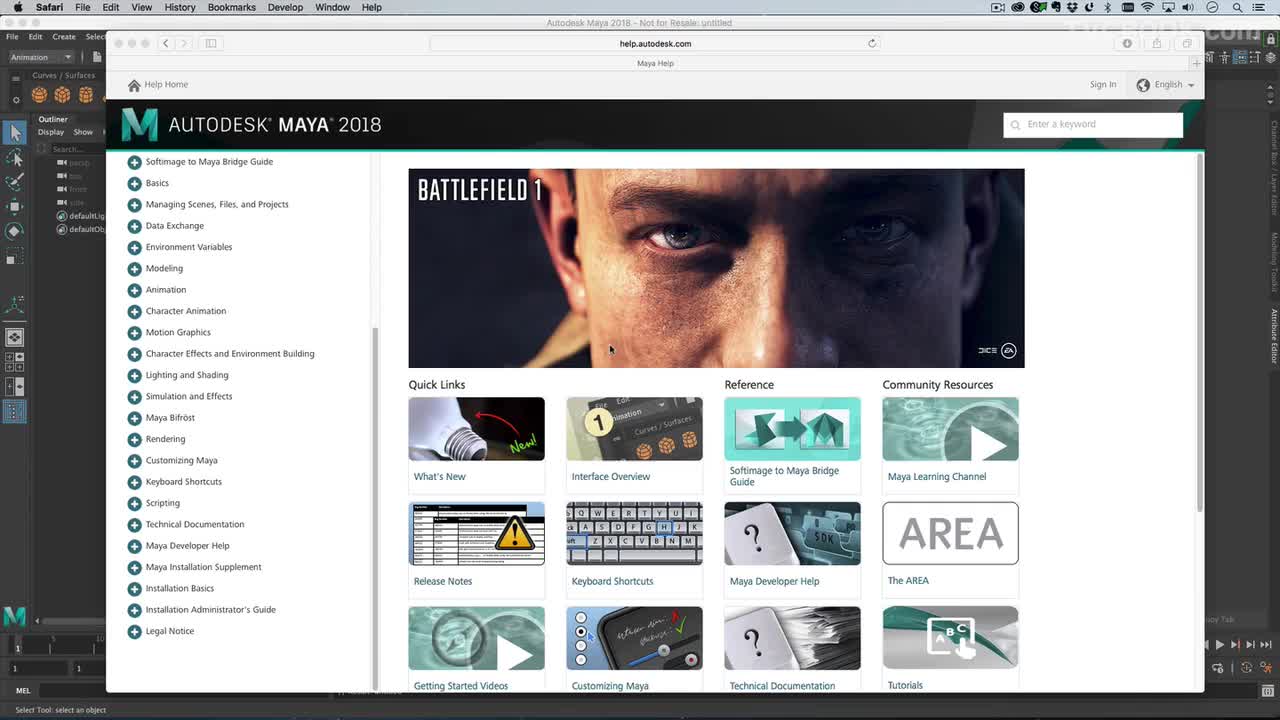Open Maya Developer Help SDK thumbnail

(792, 534)
